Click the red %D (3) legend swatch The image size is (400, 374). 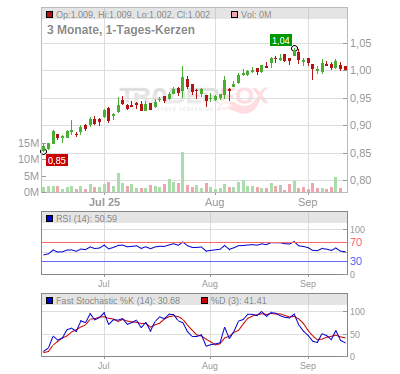click(205, 301)
